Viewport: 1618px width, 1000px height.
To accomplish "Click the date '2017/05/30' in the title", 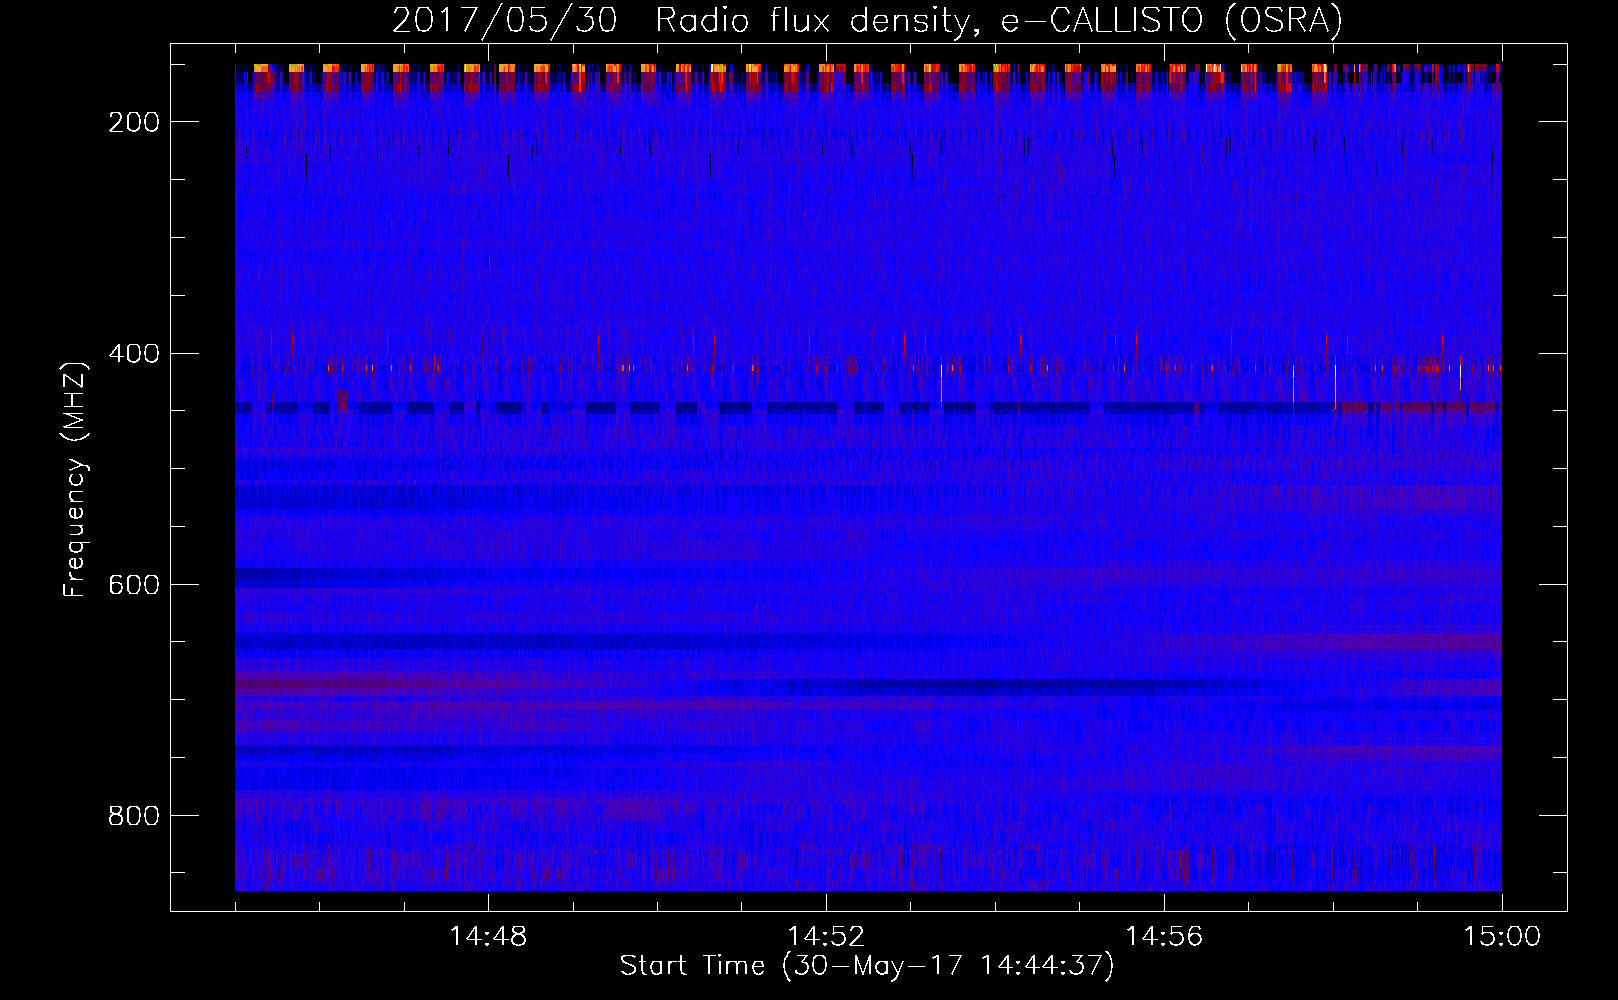I will click(x=505, y=21).
